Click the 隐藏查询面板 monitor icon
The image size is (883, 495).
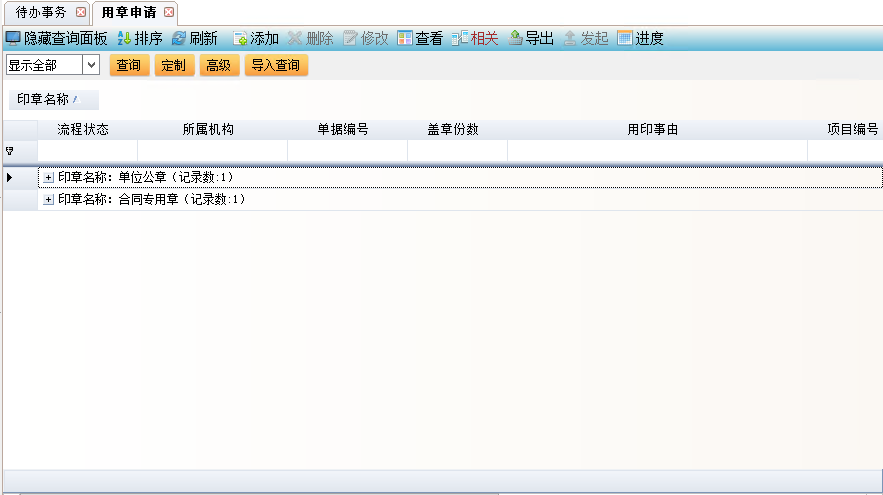[13, 38]
